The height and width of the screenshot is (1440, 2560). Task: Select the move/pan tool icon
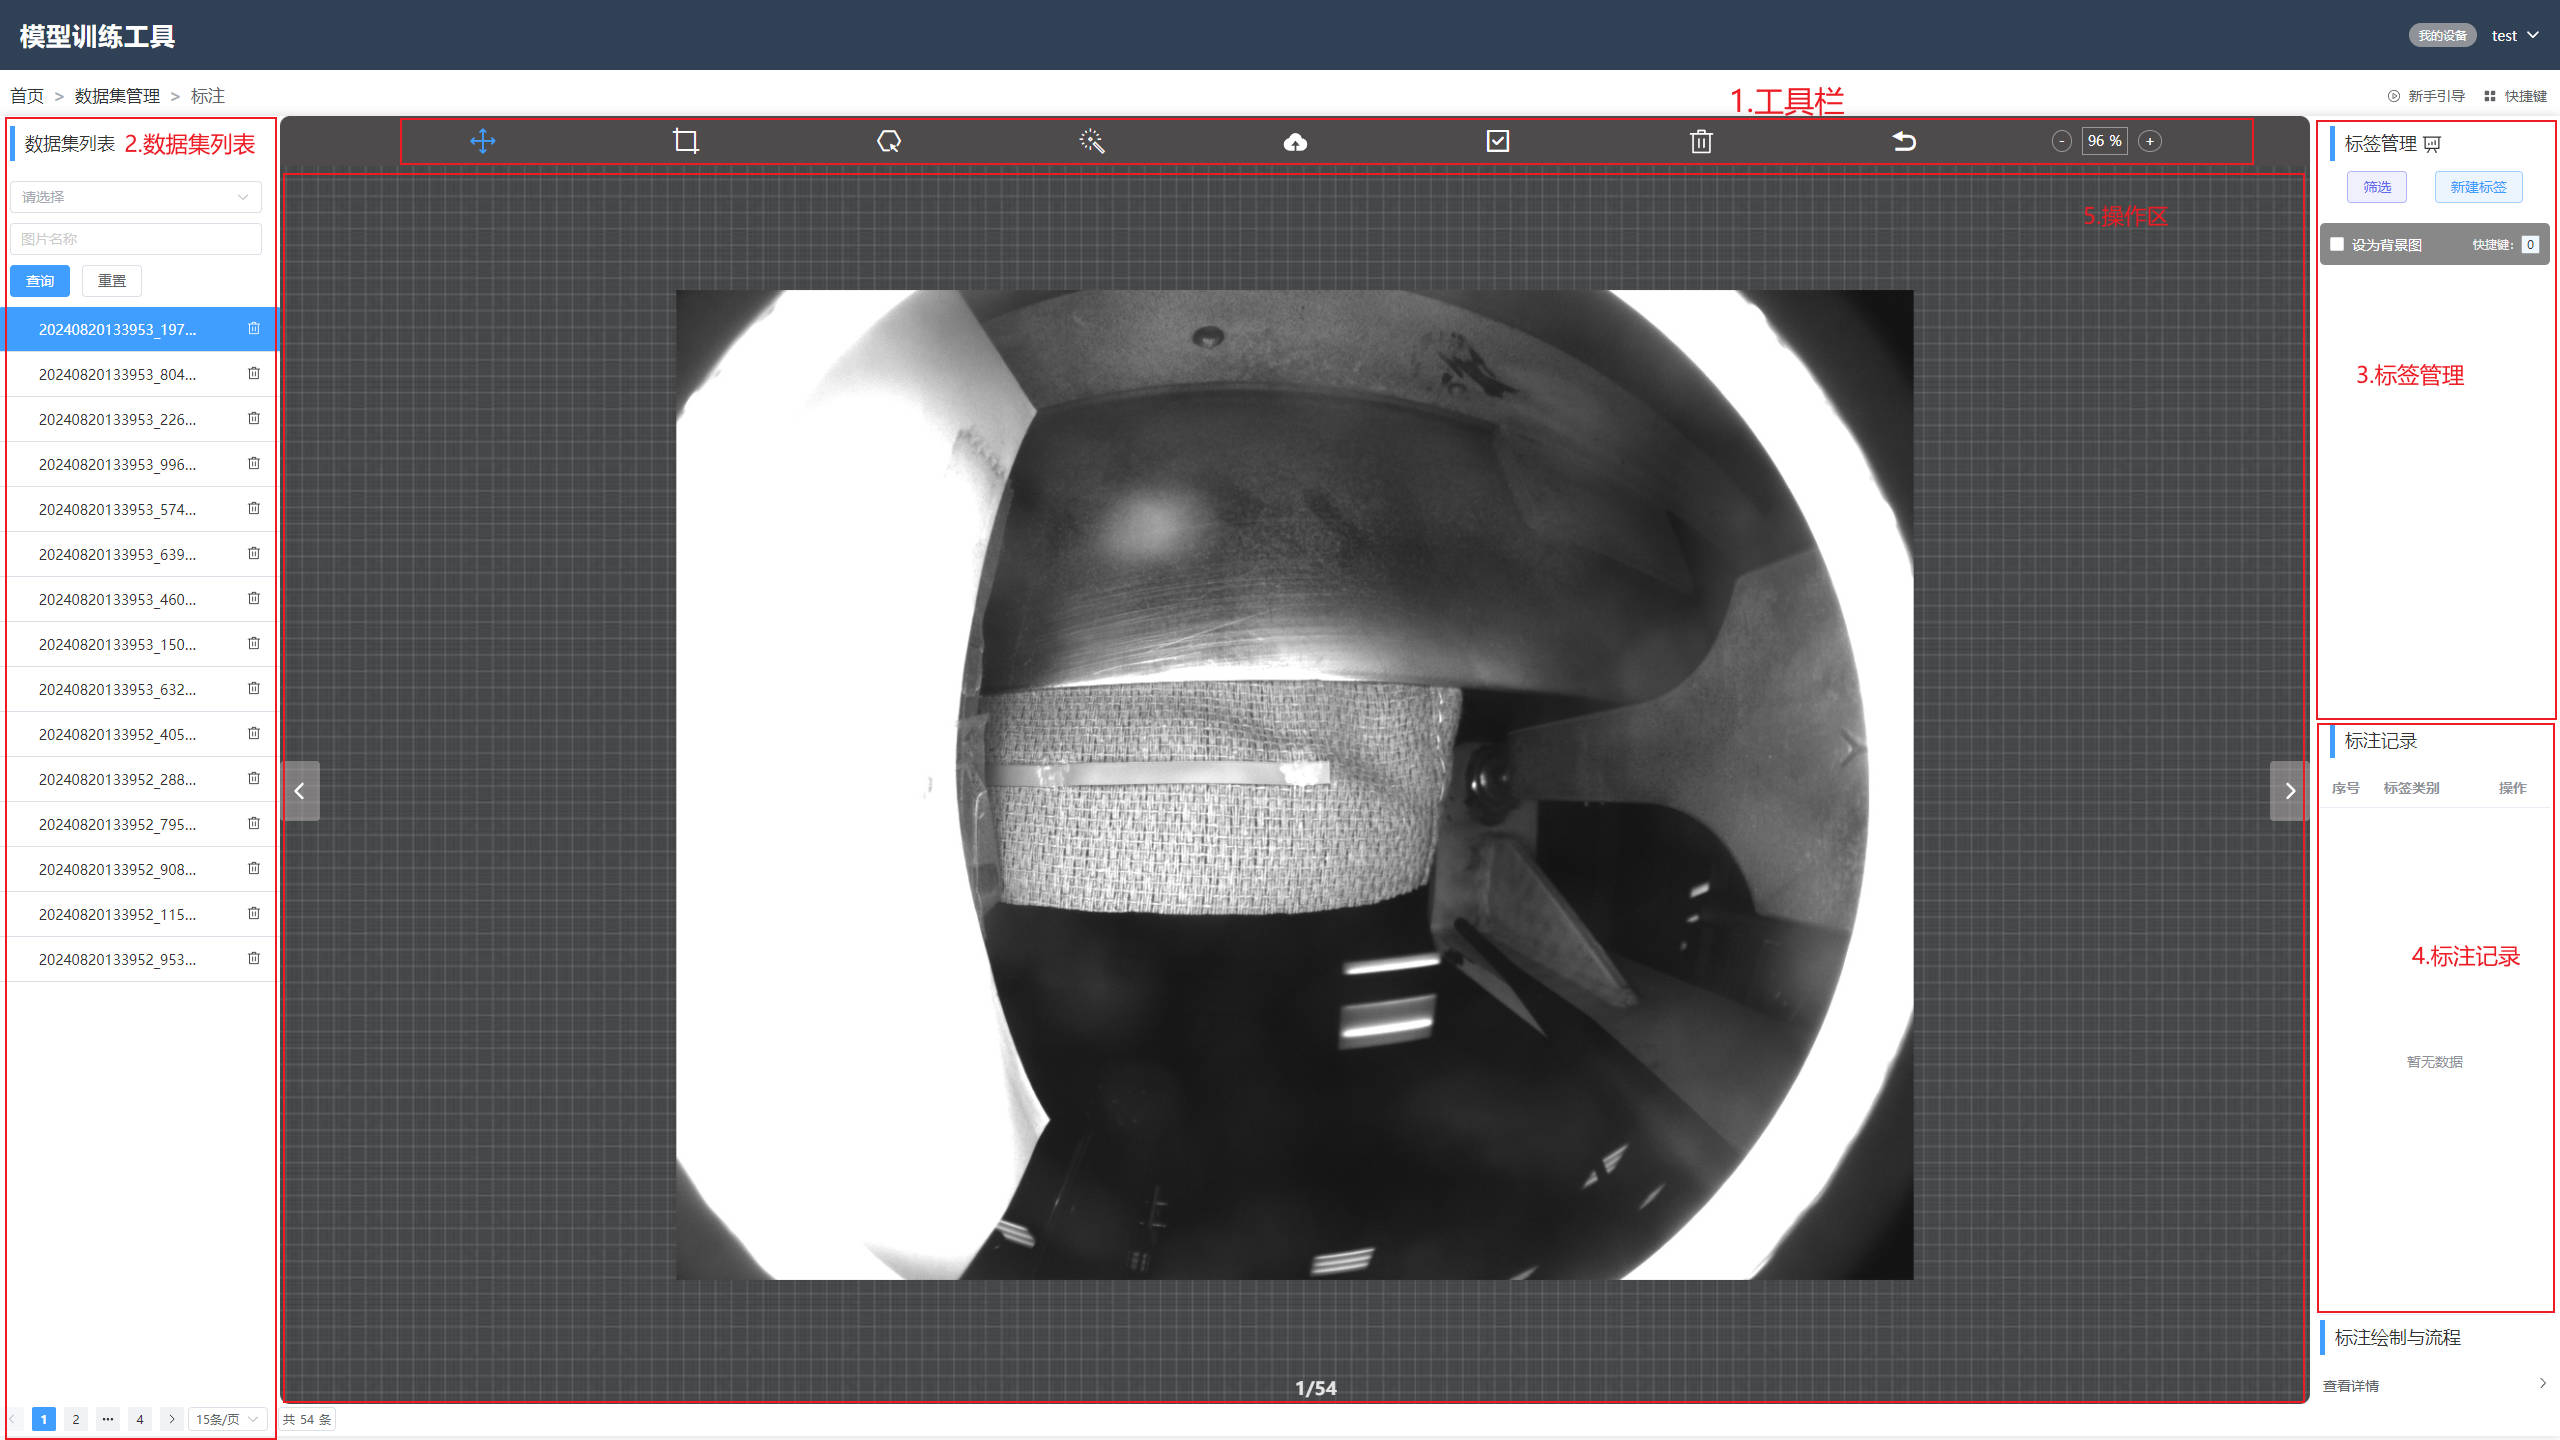483,141
